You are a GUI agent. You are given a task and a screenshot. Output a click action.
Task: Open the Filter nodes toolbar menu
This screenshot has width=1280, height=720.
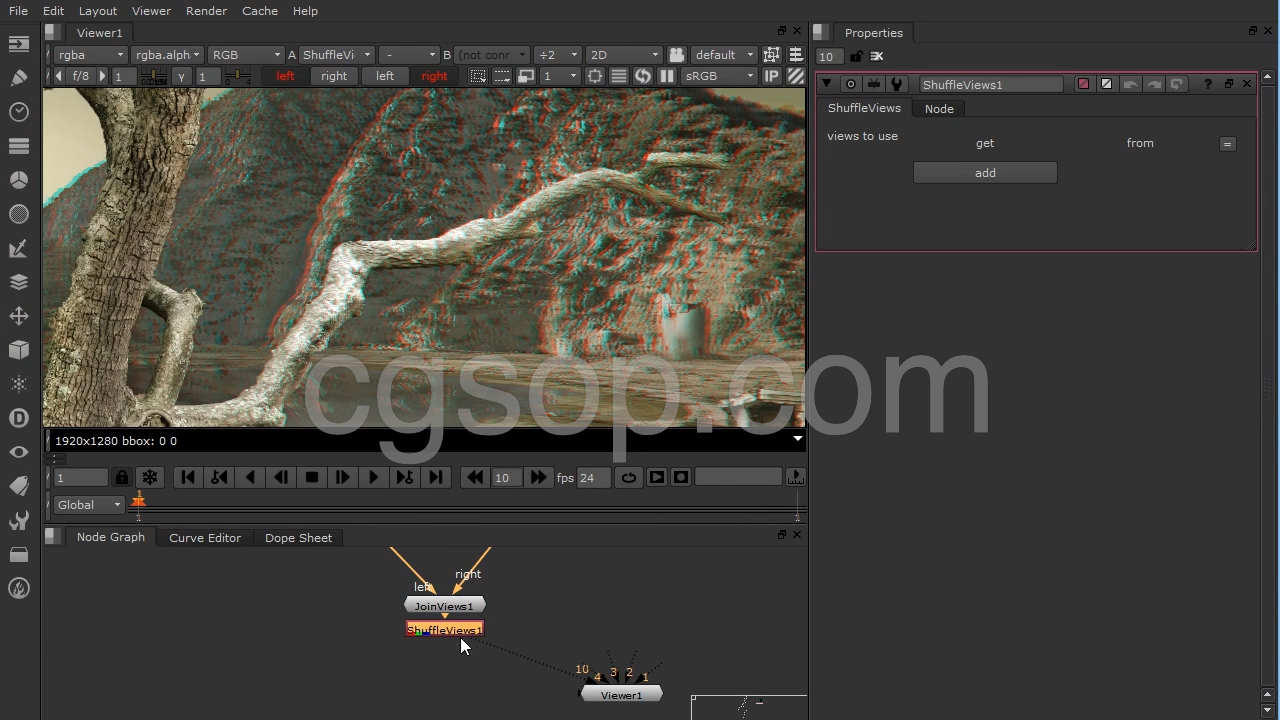tap(18, 214)
